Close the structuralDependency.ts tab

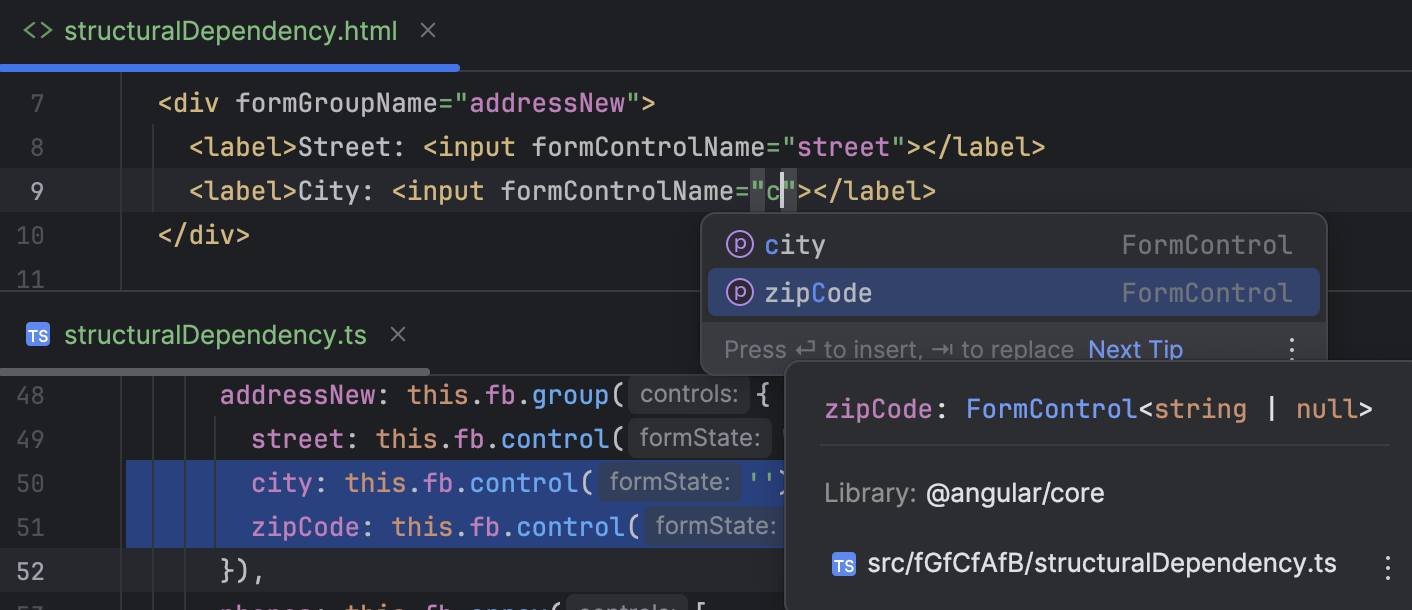398,334
